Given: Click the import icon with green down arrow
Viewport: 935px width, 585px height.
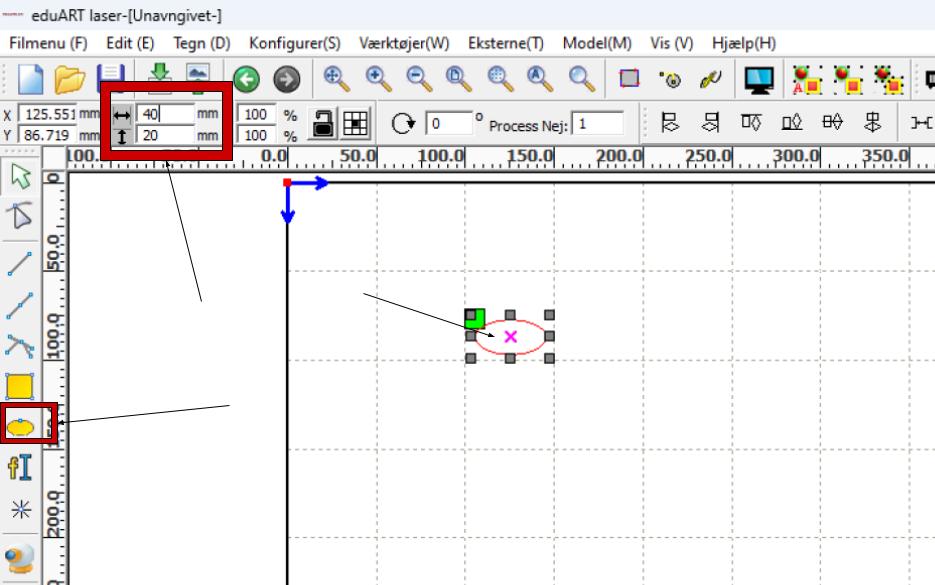Looking at the screenshot, I should pyautogui.click(x=159, y=78).
